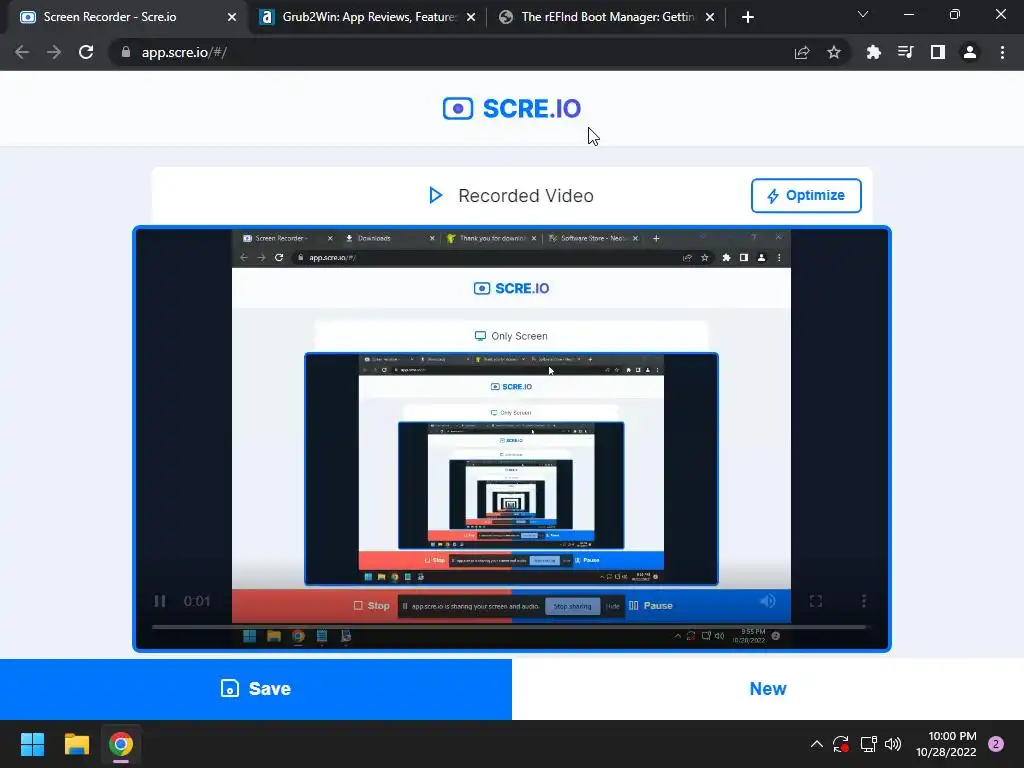
Task: Save the recorded video
Action: [256, 688]
